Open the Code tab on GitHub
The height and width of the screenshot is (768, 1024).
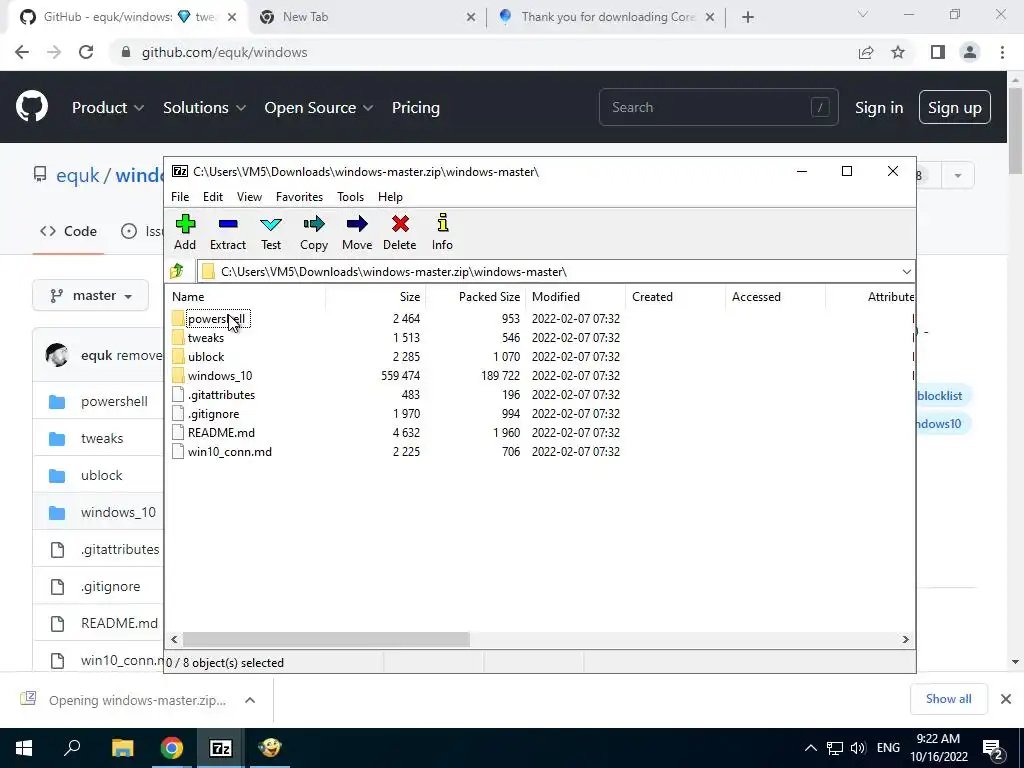click(x=69, y=231)
